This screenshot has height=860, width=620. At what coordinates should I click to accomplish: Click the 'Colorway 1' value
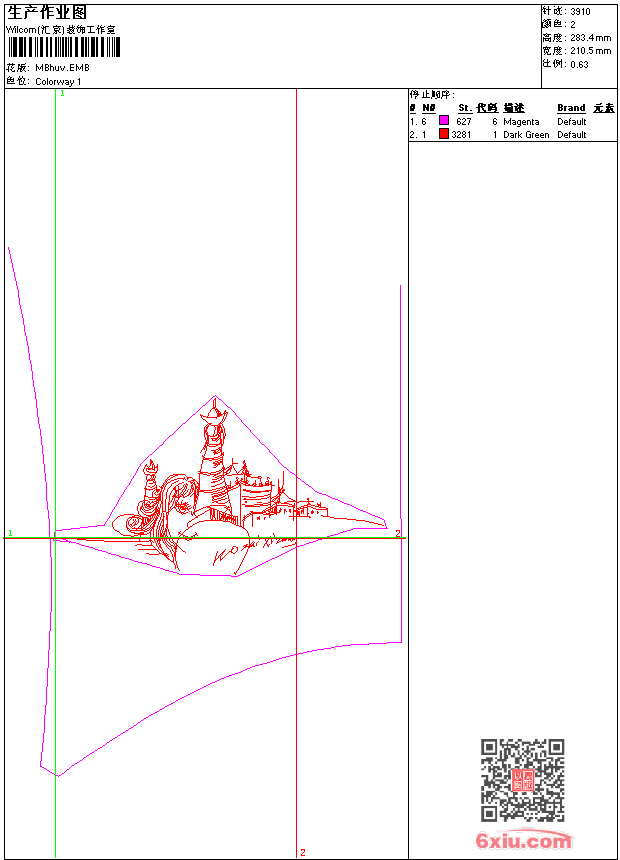click(x=58, y=82)
